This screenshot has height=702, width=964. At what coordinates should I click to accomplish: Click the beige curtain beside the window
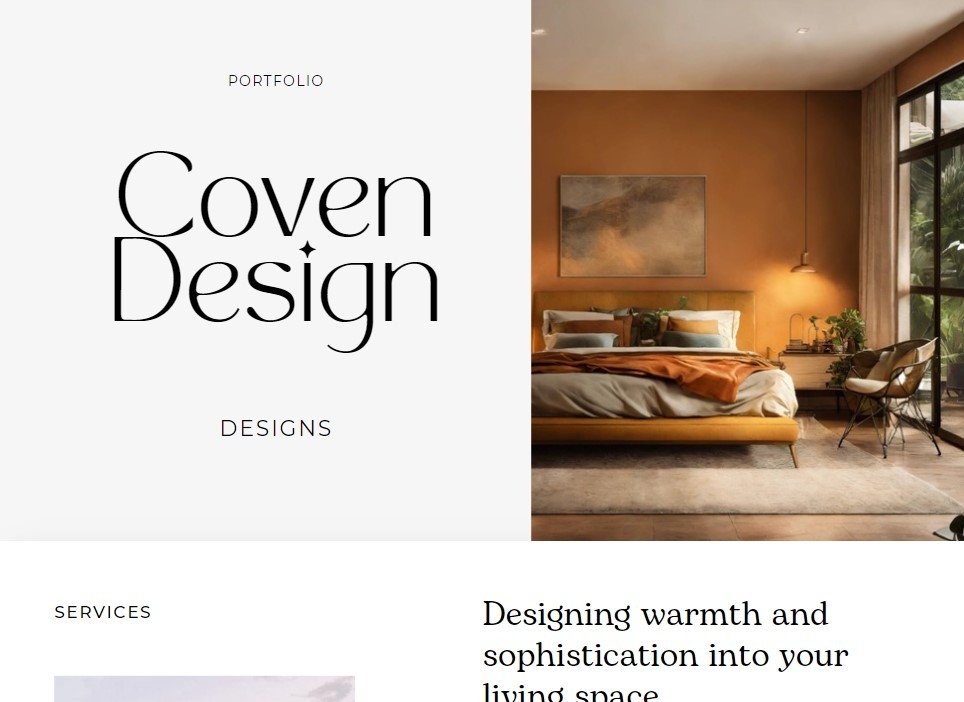point(878,209)
